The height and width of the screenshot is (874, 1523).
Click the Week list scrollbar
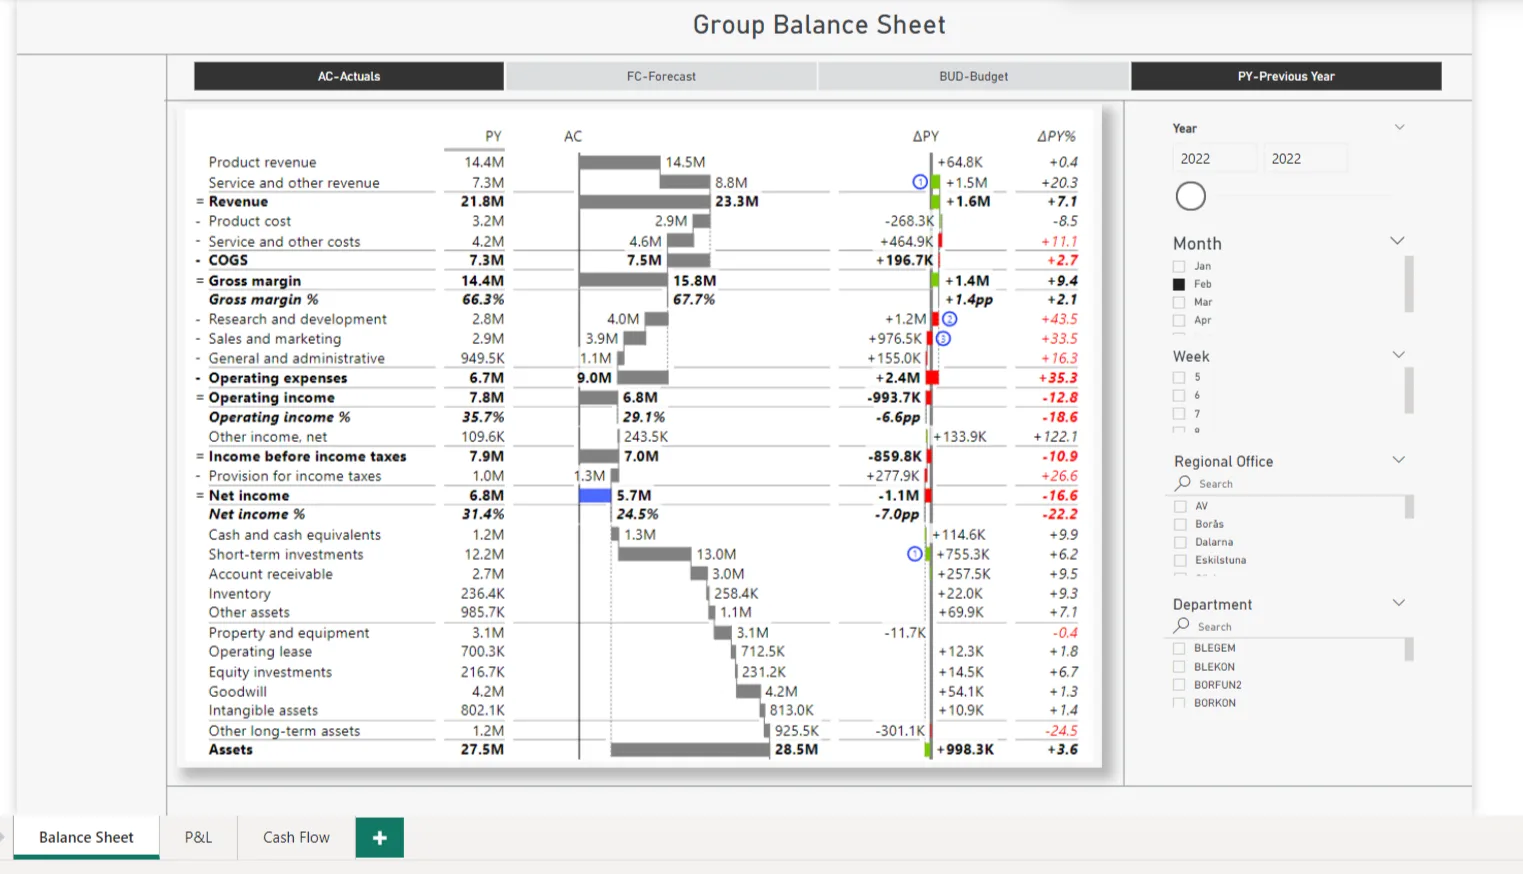1409,390
